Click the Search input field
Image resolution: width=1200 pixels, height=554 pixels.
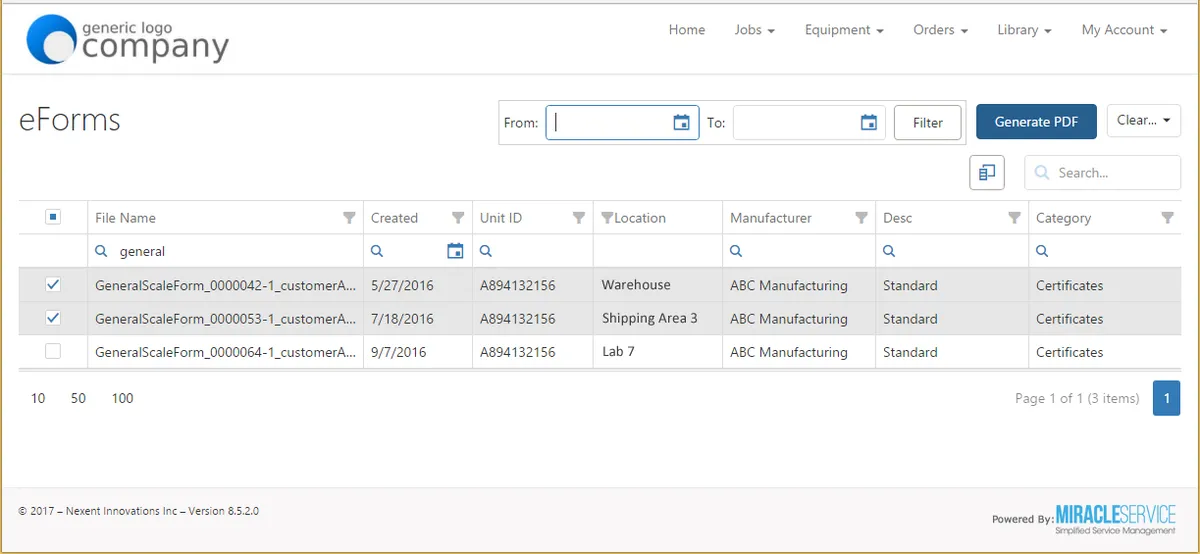click(x=1112, y=173)
